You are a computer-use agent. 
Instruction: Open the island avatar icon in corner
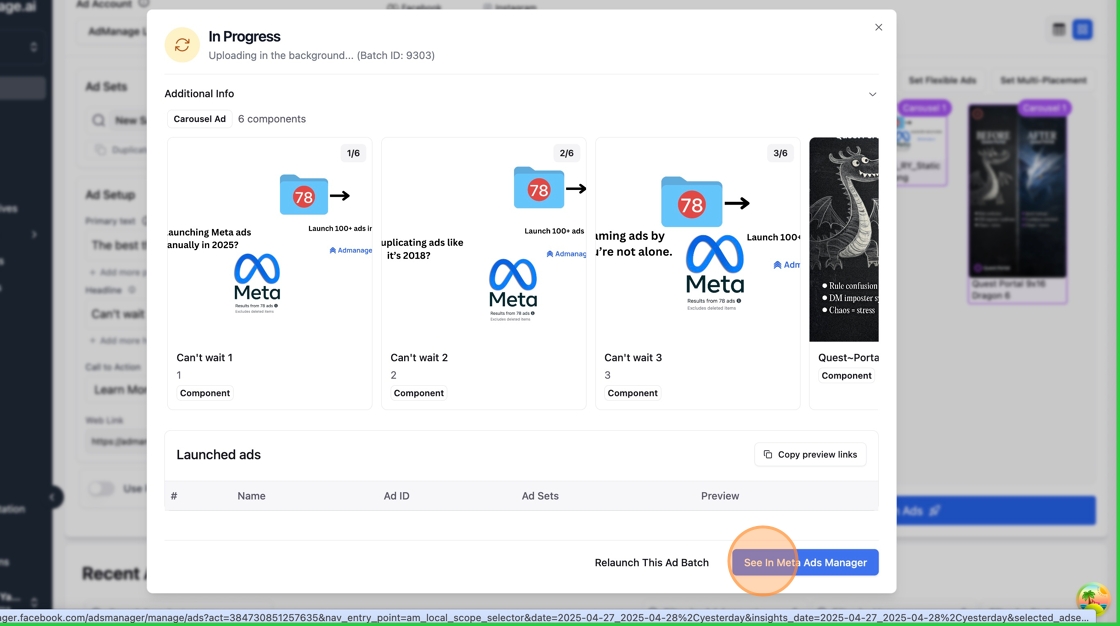[1093, 598]
